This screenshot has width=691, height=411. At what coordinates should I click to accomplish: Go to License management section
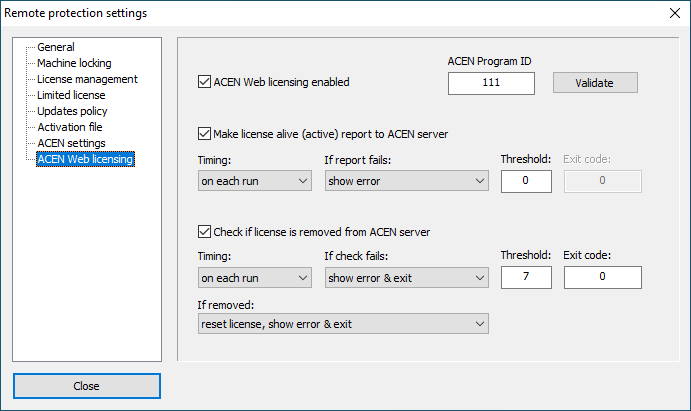pos(87,79)
